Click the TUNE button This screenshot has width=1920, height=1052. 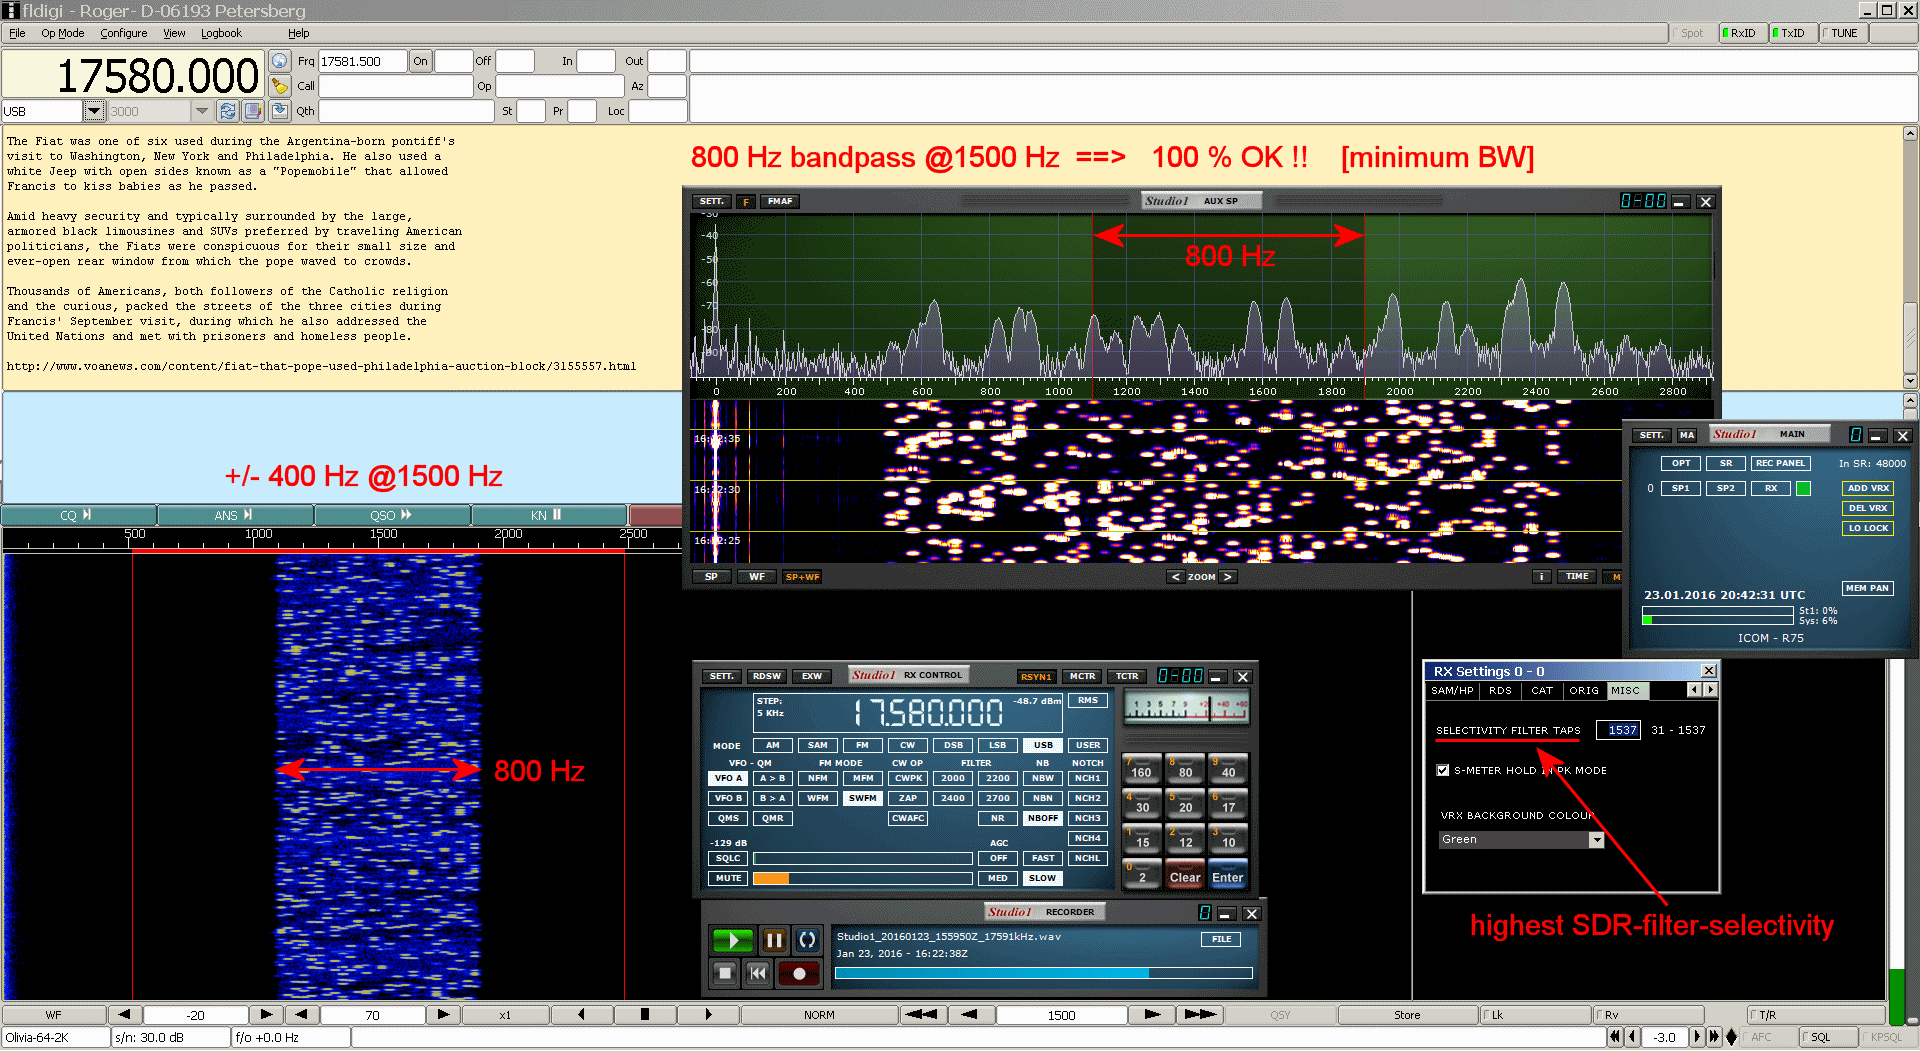[1842, 33]
